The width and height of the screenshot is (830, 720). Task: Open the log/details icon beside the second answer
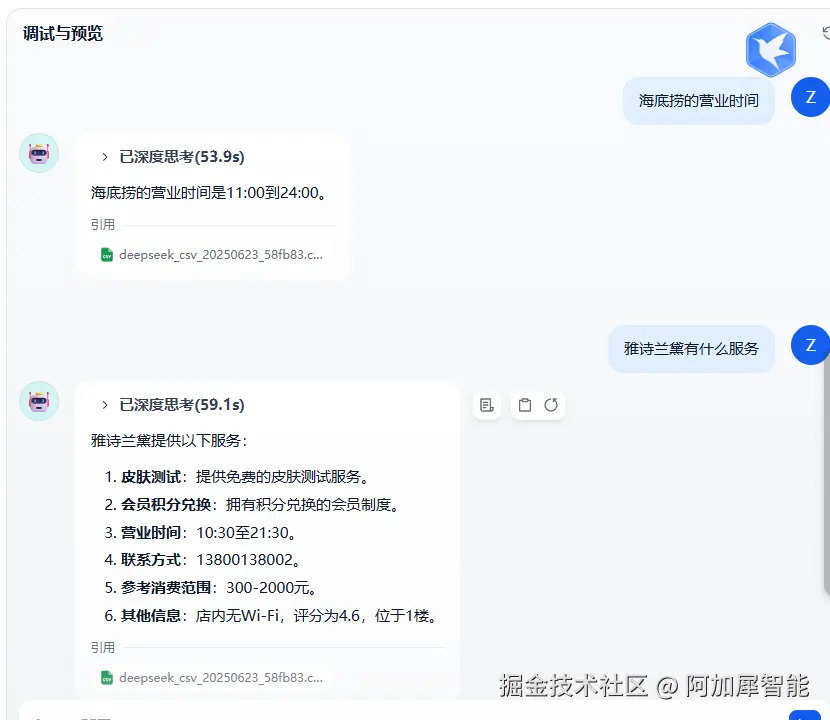point(486,405)
